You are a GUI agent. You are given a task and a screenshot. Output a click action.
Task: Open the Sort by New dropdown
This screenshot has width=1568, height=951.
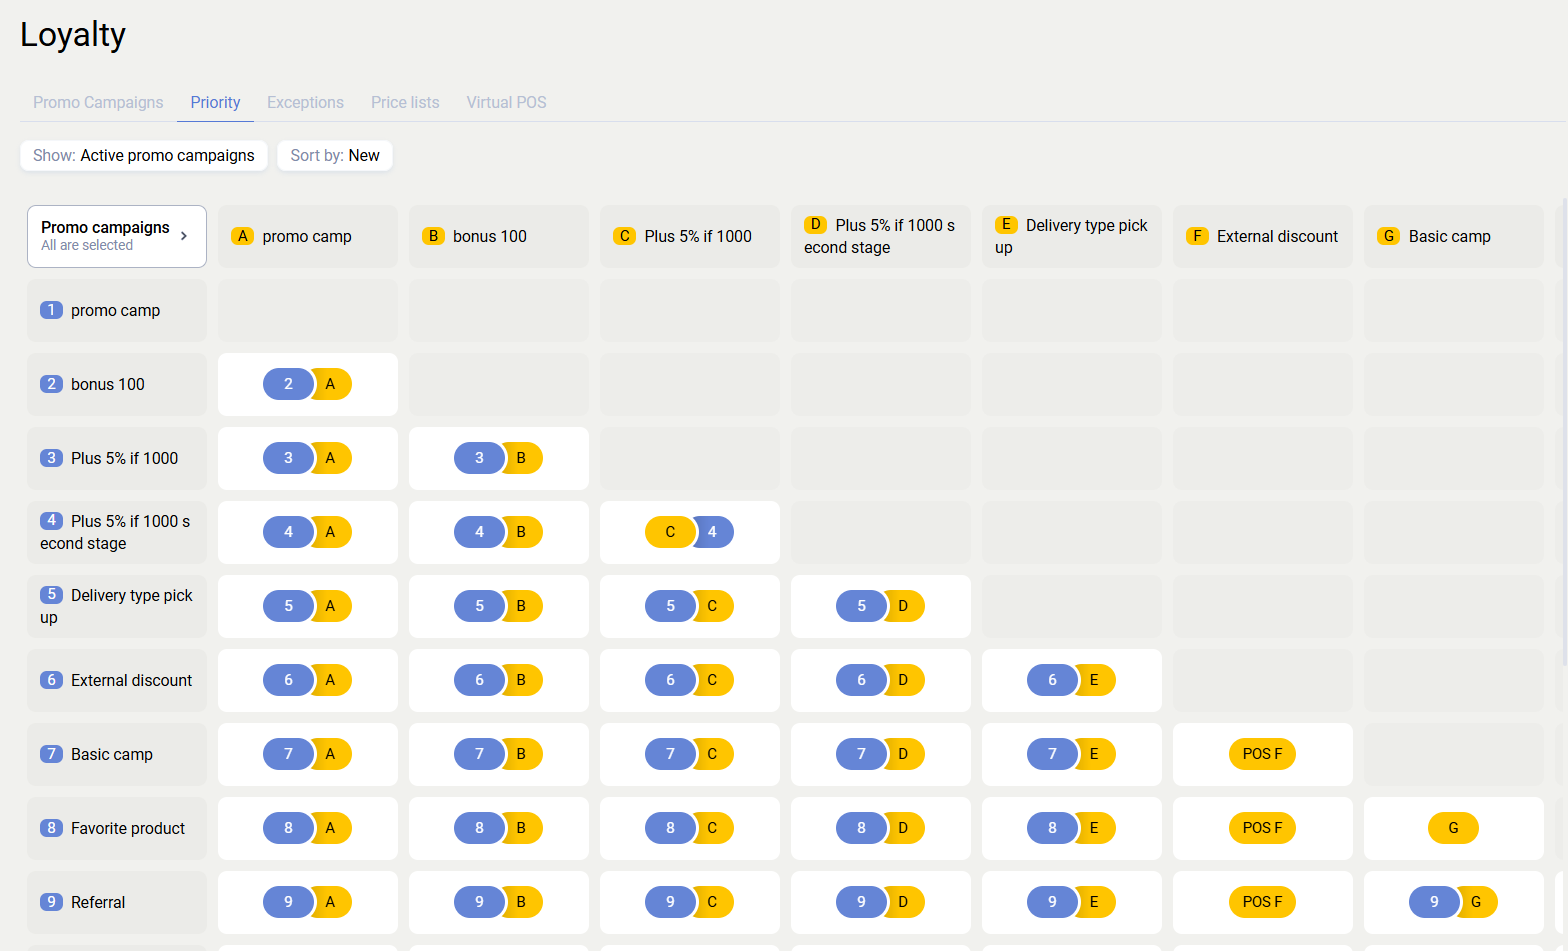335,156
